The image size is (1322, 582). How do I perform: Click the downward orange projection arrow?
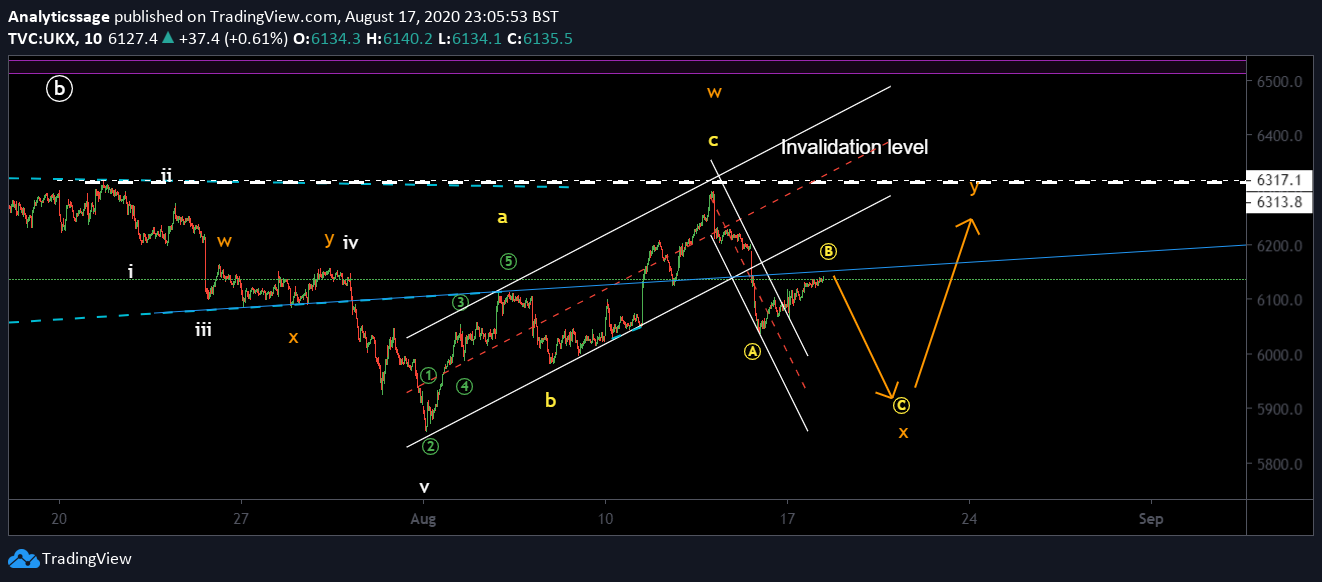[865, 337]
